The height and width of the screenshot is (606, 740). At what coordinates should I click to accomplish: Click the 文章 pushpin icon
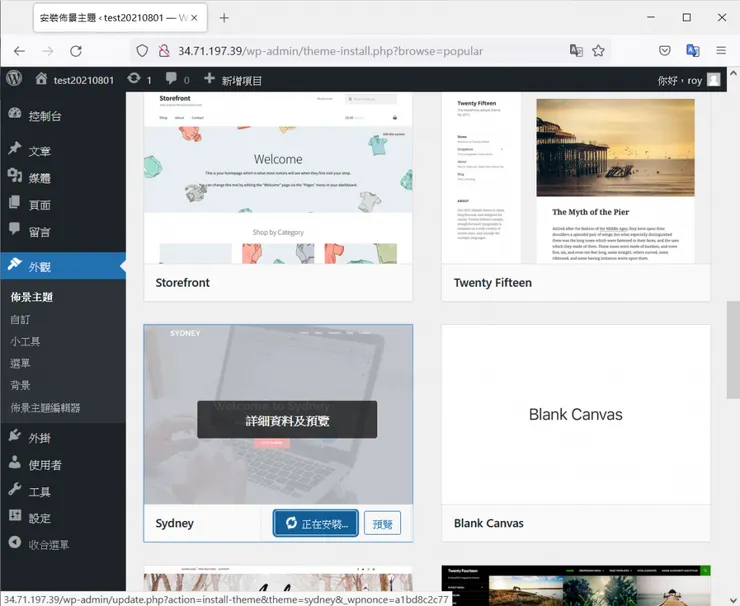(15, 148)
